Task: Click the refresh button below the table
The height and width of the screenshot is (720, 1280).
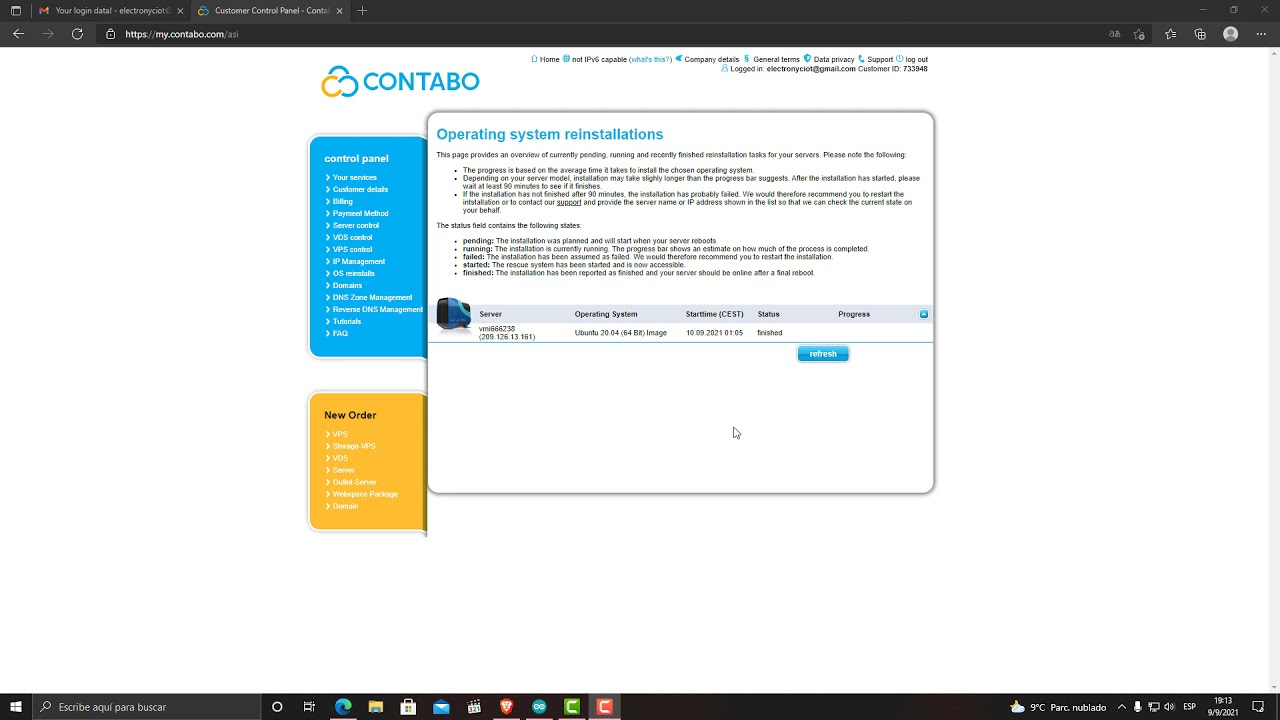Action: tap(823, 354)
